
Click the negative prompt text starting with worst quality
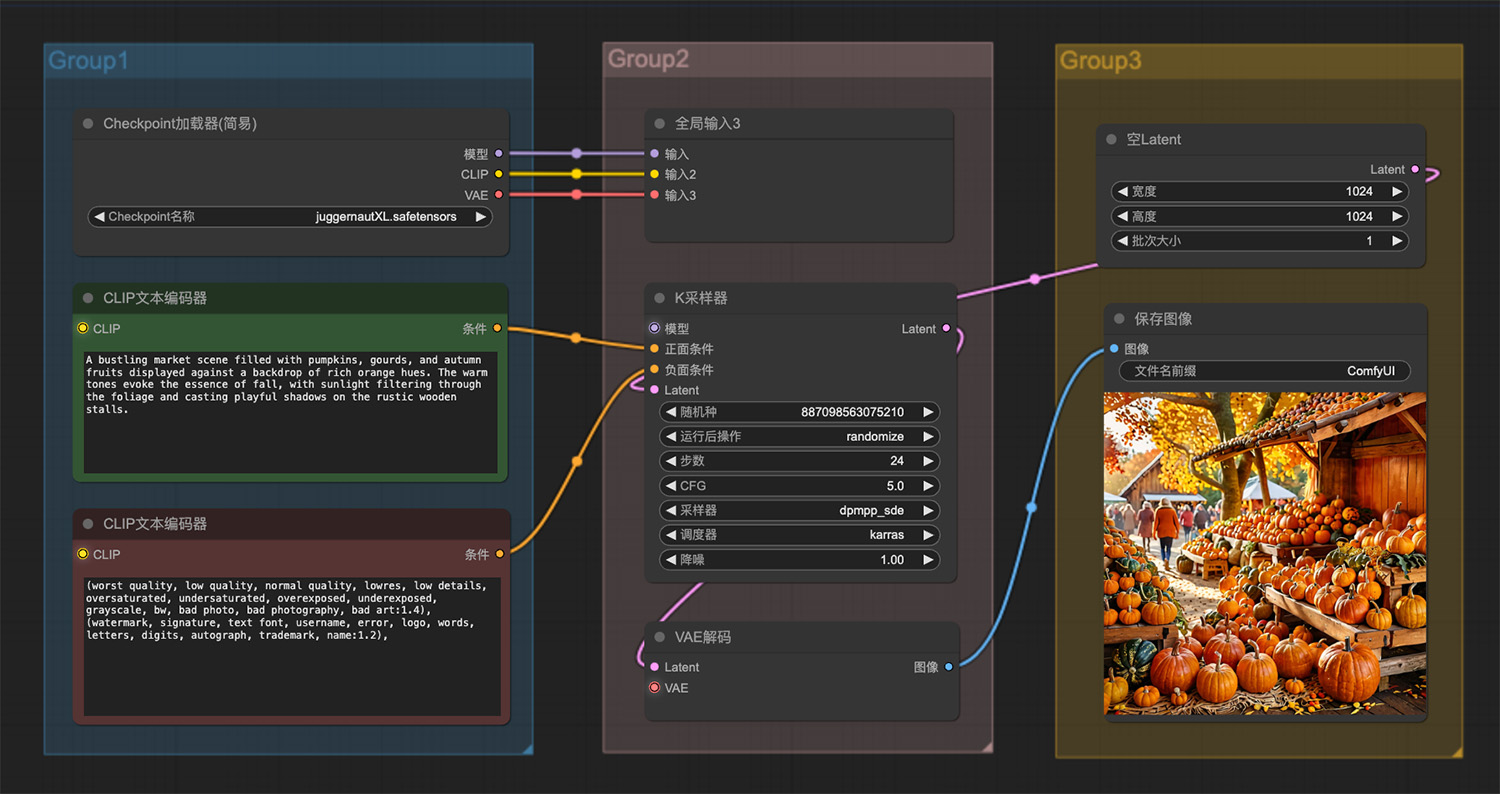coord(292,646)
